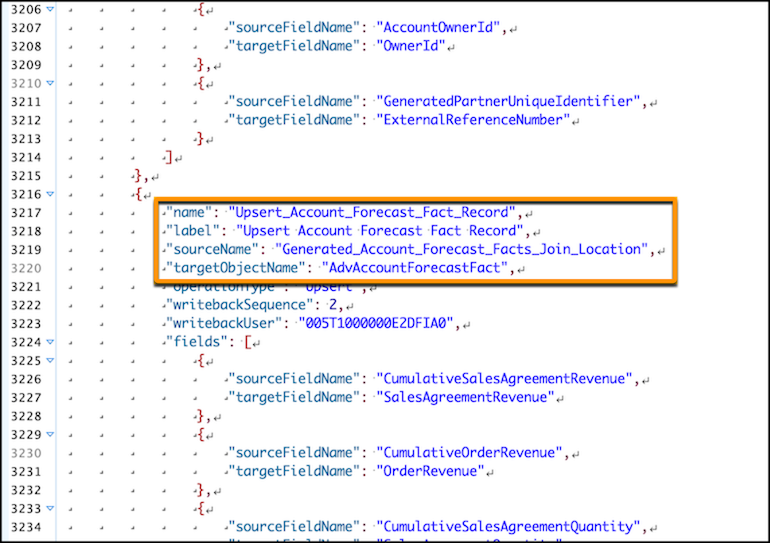Click "sourceFieldName" key on line 3211
This screenshot has height=543, width=770.
[294, 102]
